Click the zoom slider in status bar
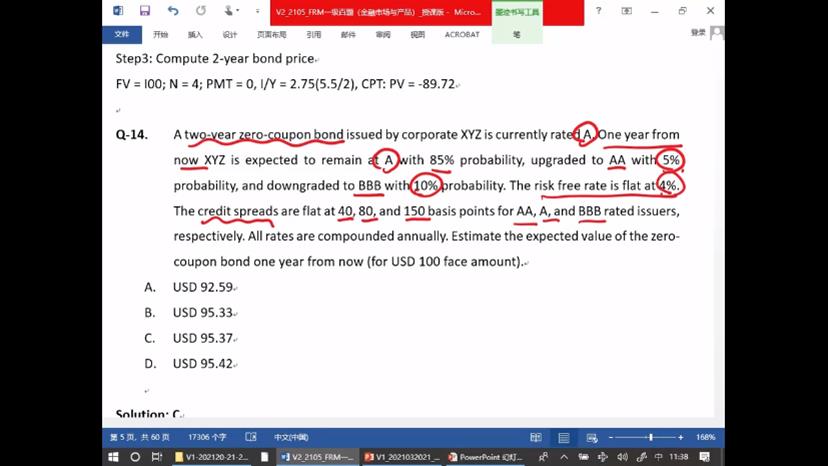The width and height of the screenshot is (828, 466). point(651,437)
